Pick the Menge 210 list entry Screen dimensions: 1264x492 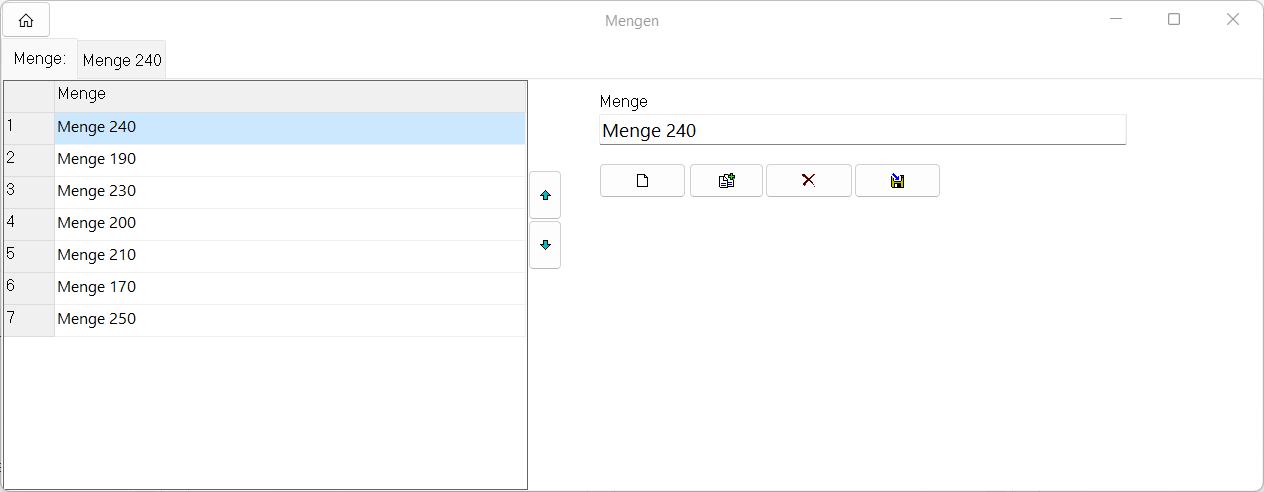[x=290, y=256]
